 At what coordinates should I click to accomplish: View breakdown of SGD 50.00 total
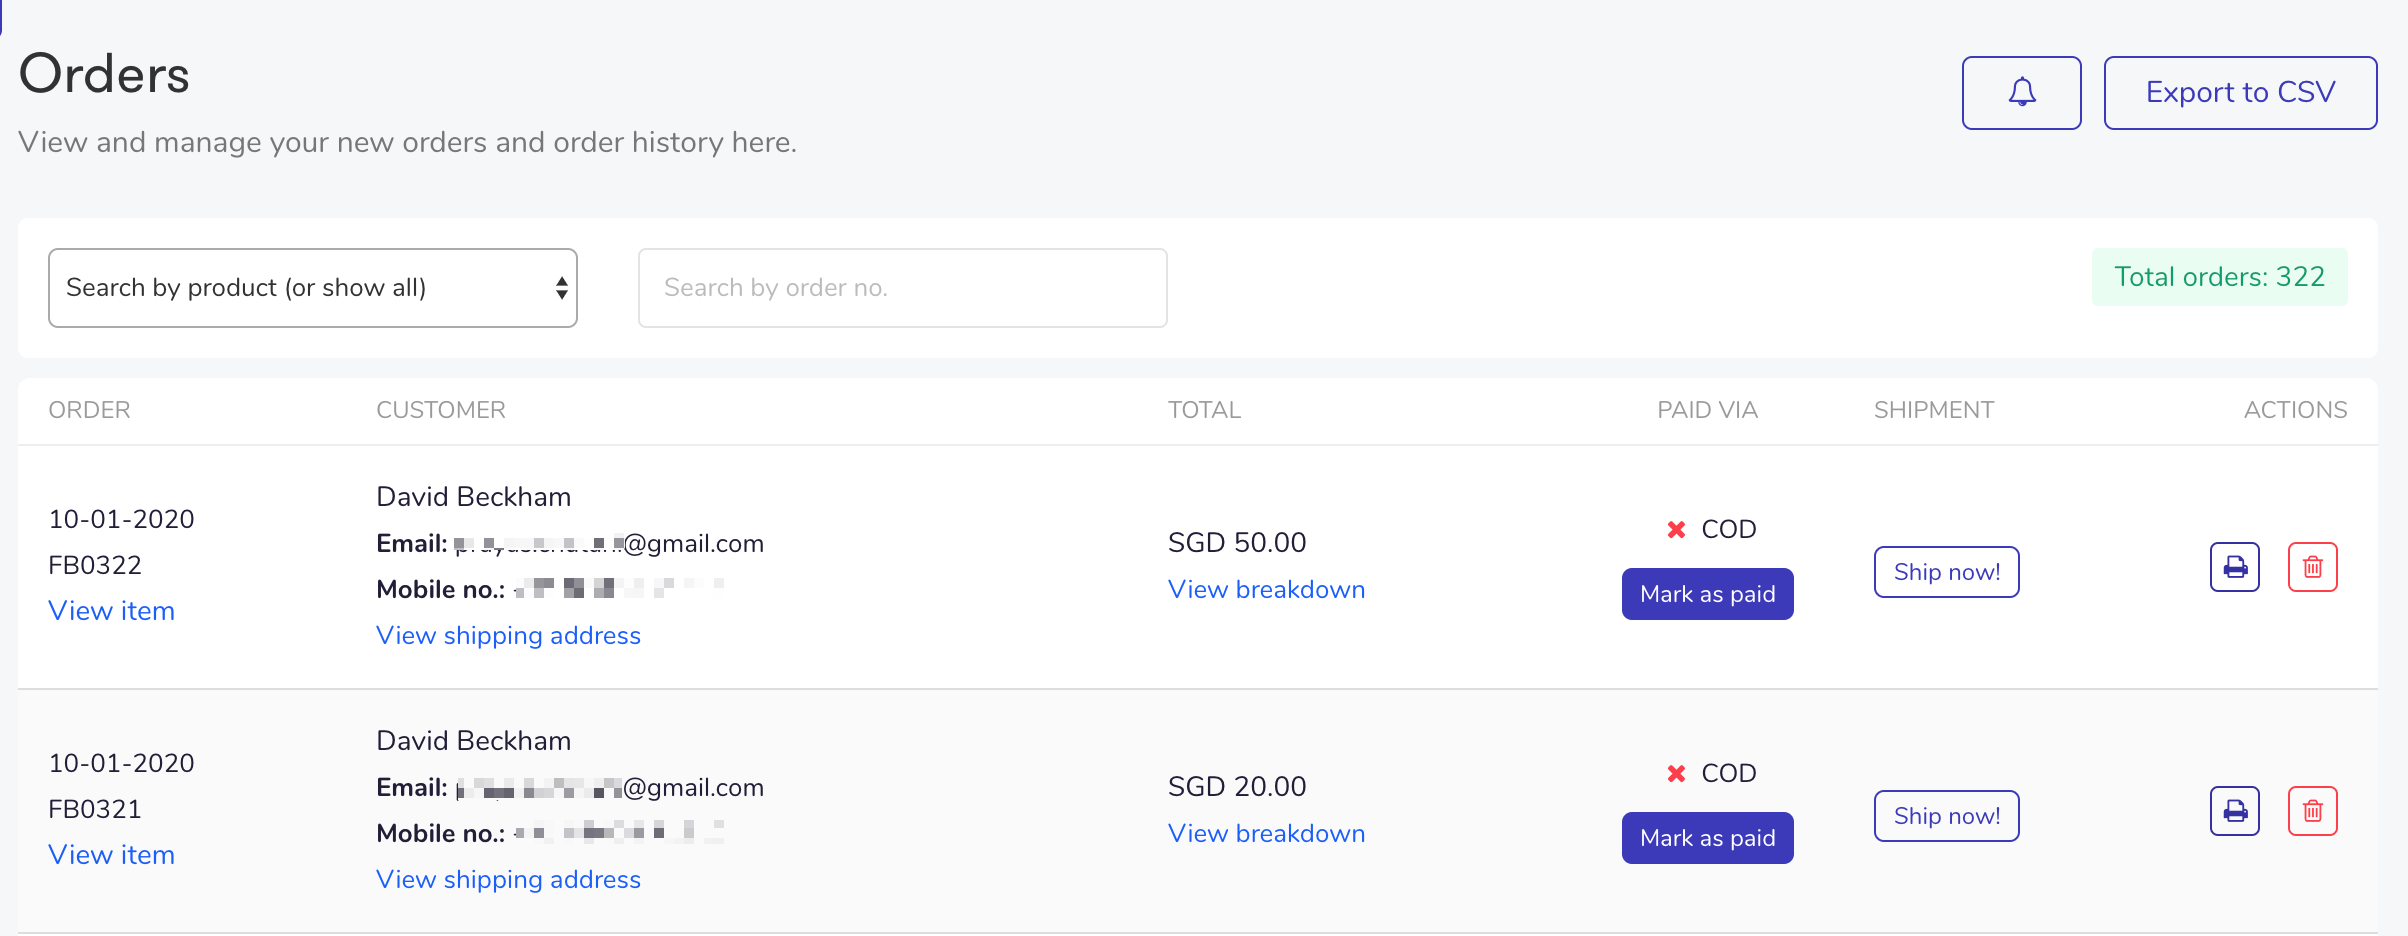[x=1267, y=590]
